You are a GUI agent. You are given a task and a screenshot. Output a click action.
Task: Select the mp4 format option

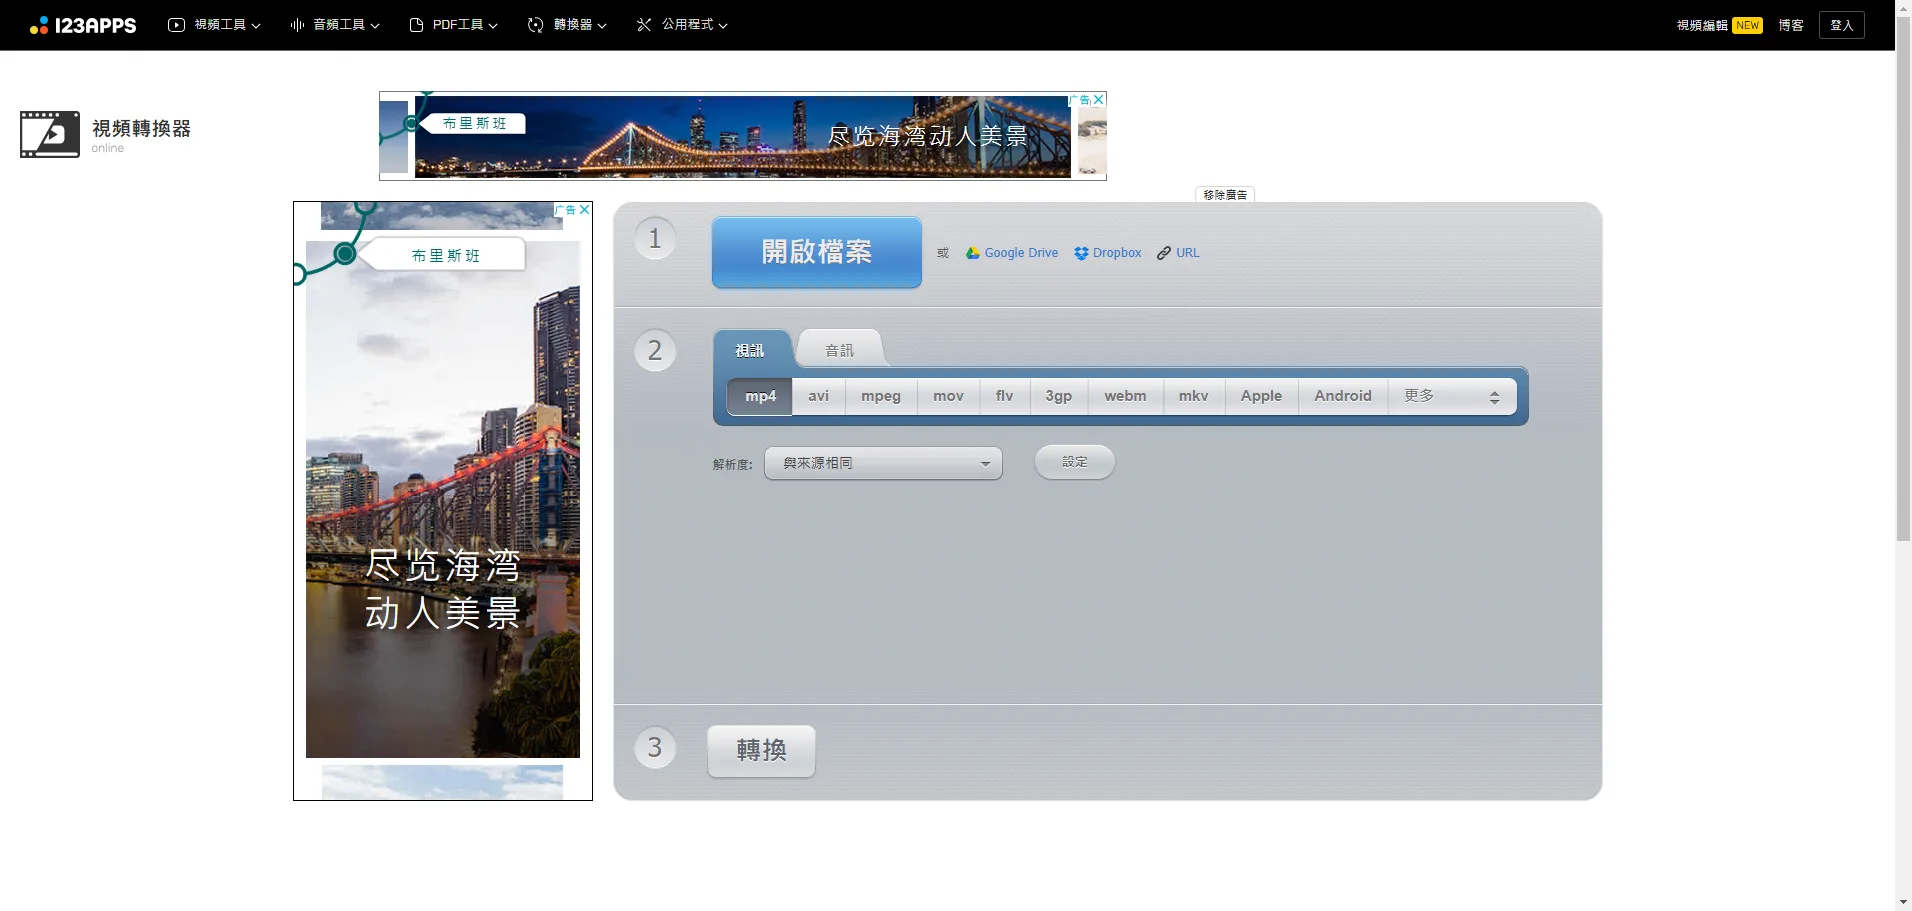(760, 396)
